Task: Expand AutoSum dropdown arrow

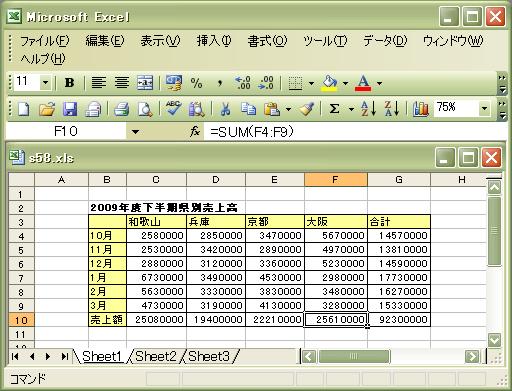Action: [x=351, y=109]
